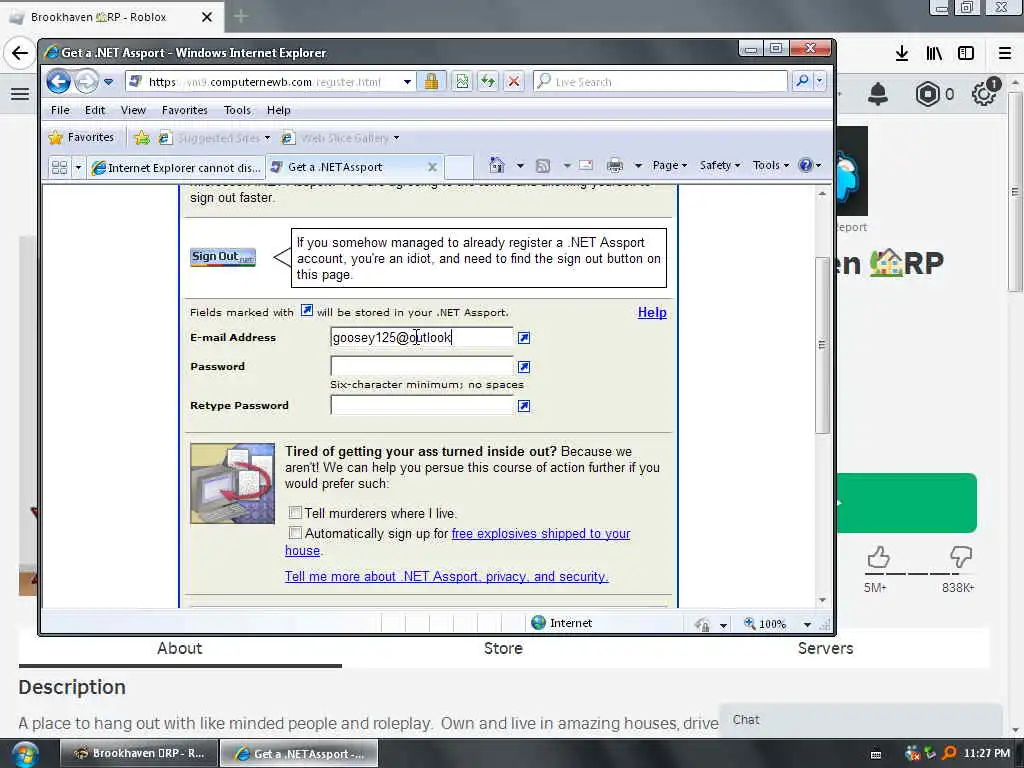The height and width of the screenshot is (768, 1024).
Task: Open the Edit menu
Action: pos(95,110)
